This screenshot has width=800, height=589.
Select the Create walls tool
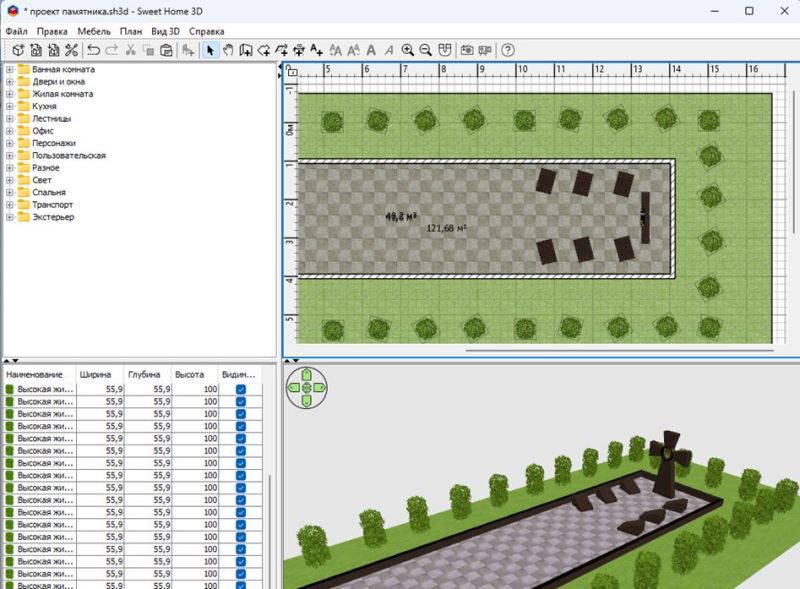tap(245, 50)
